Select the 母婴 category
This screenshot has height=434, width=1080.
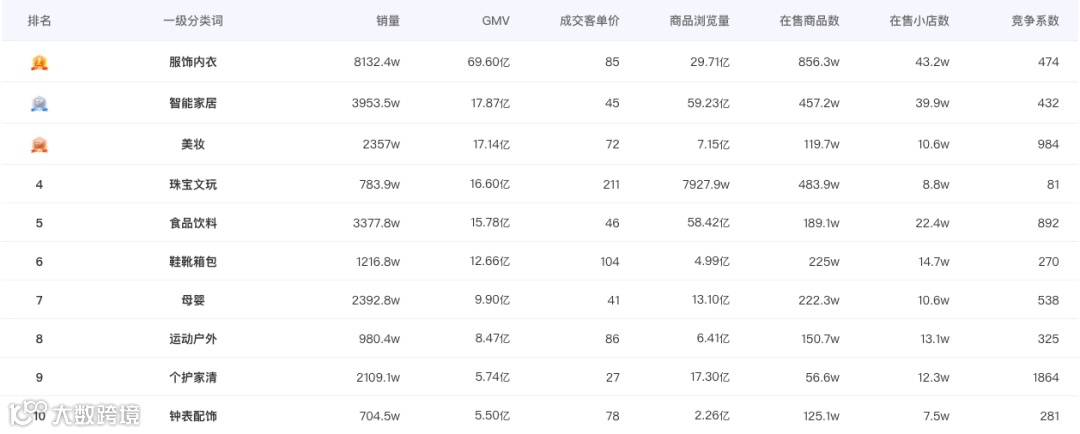coord(193,300)
